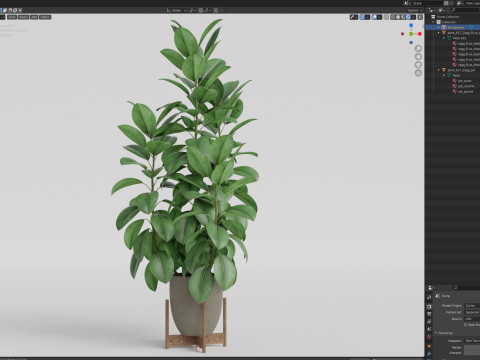
Task: Toggle proportional editing
Action: pyautogui.click(x=216, y=10)
